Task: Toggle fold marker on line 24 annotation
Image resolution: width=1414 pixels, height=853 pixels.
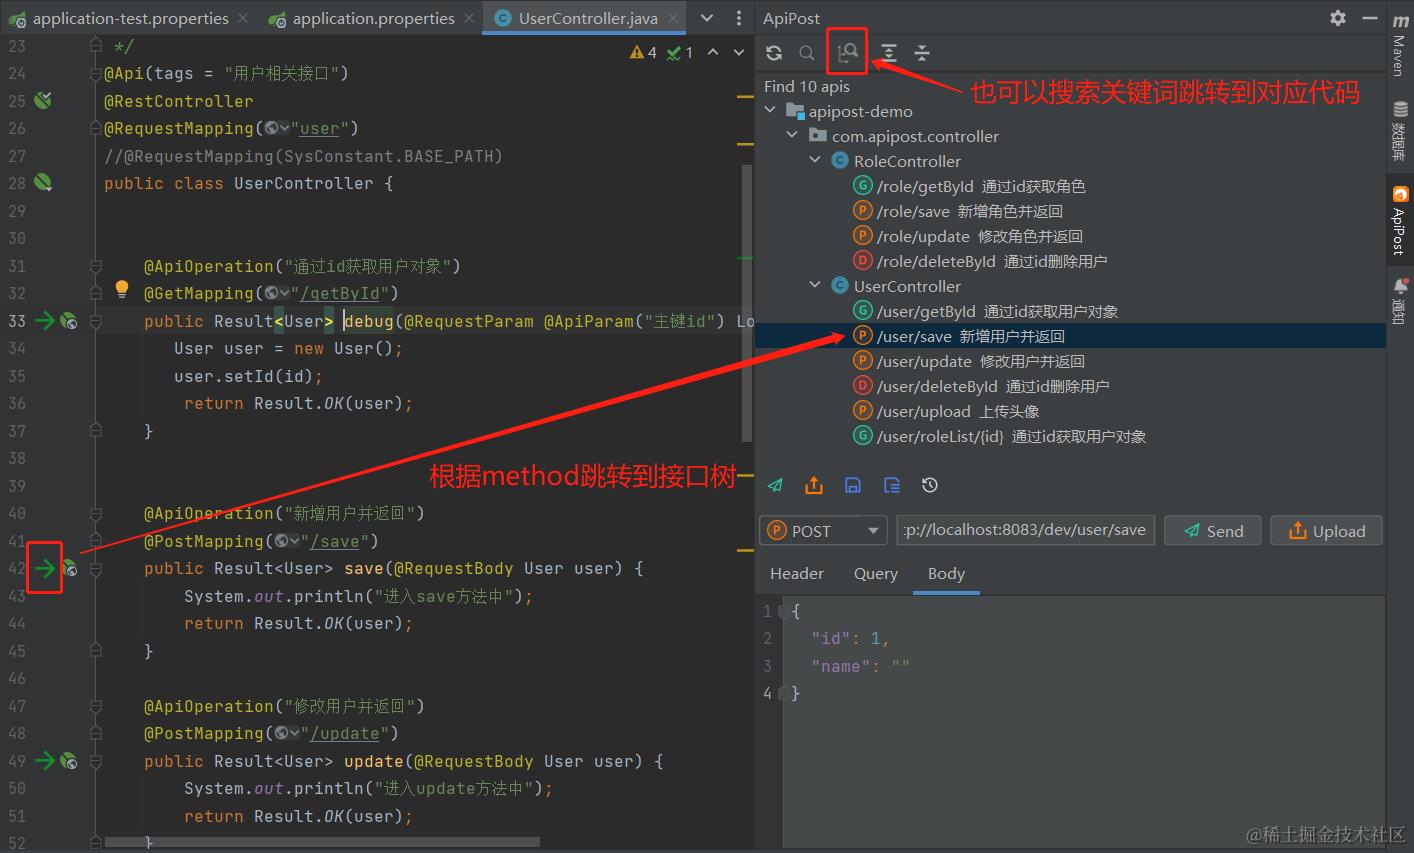Action: (x=96, y=73)
